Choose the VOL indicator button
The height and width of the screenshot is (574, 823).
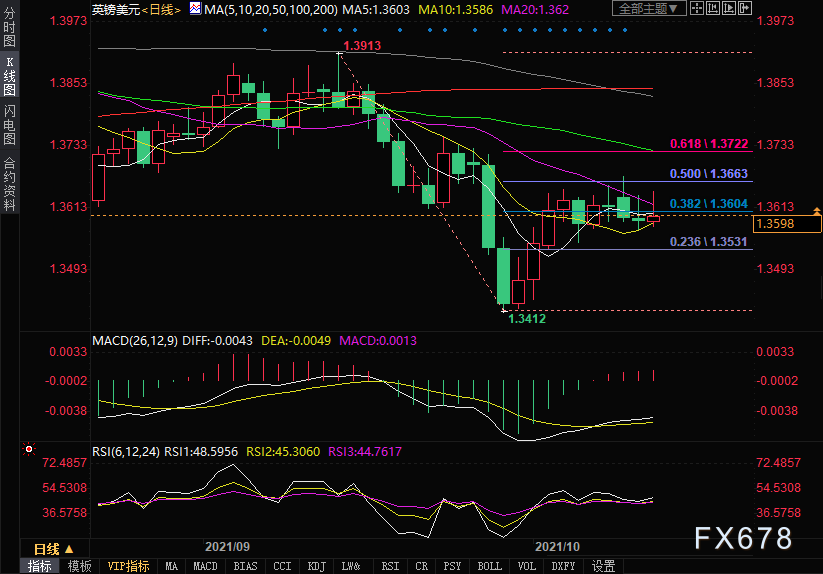[526, 566]
